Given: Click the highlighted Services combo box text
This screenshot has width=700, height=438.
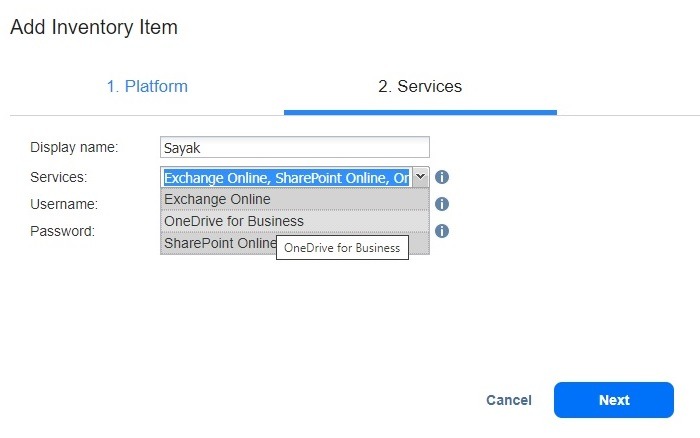Looking at the screenshot, I should 287,178.
